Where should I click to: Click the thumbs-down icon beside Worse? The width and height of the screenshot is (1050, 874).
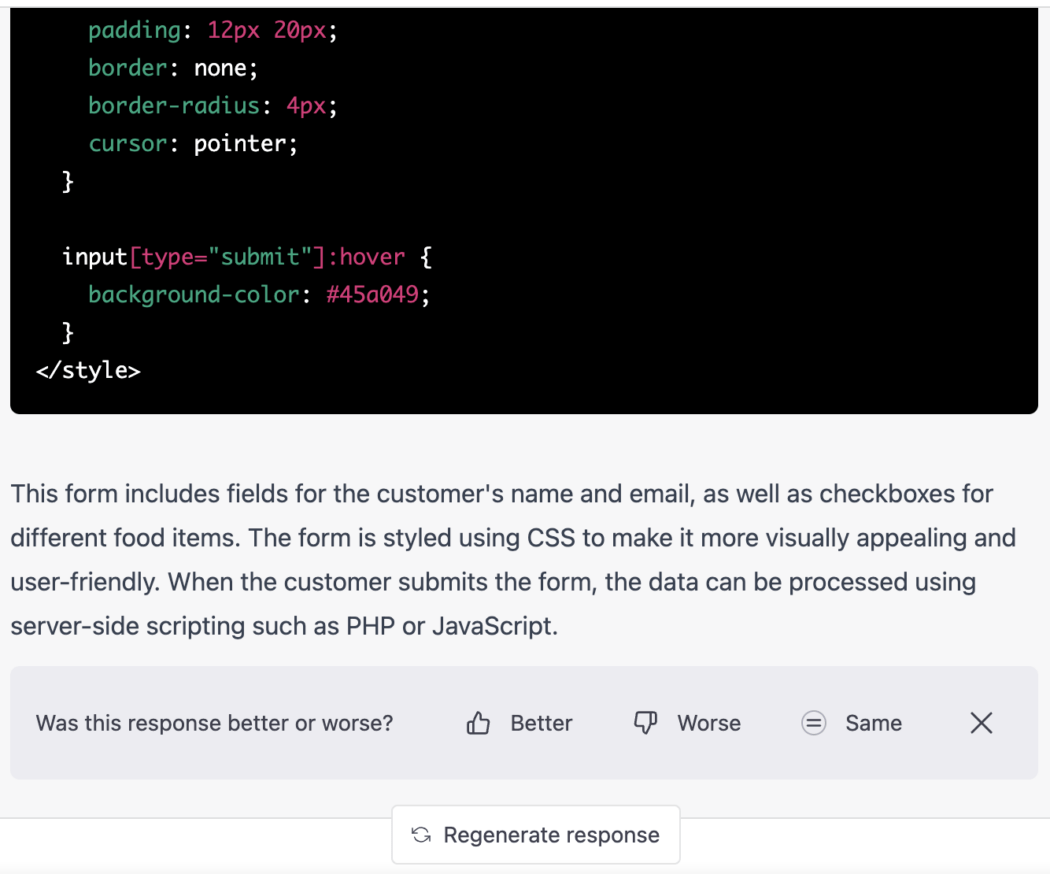pos(645,722)
